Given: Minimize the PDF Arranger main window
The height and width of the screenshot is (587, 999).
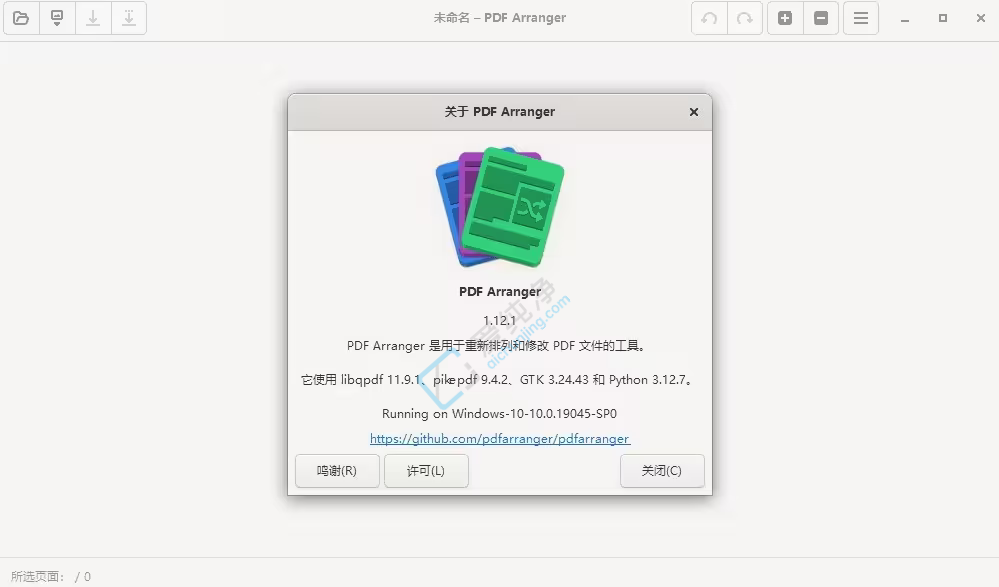Looking at the screenshot, I should (x=905, y=18).
